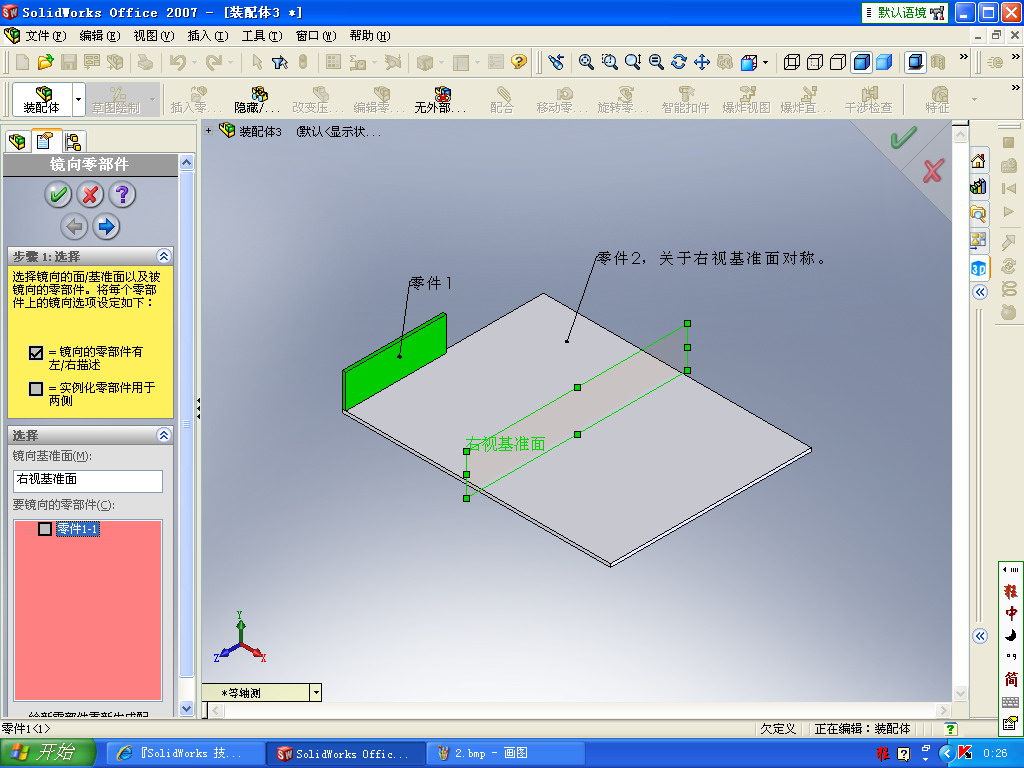Confirm mirror with green check button

point(58,195)
